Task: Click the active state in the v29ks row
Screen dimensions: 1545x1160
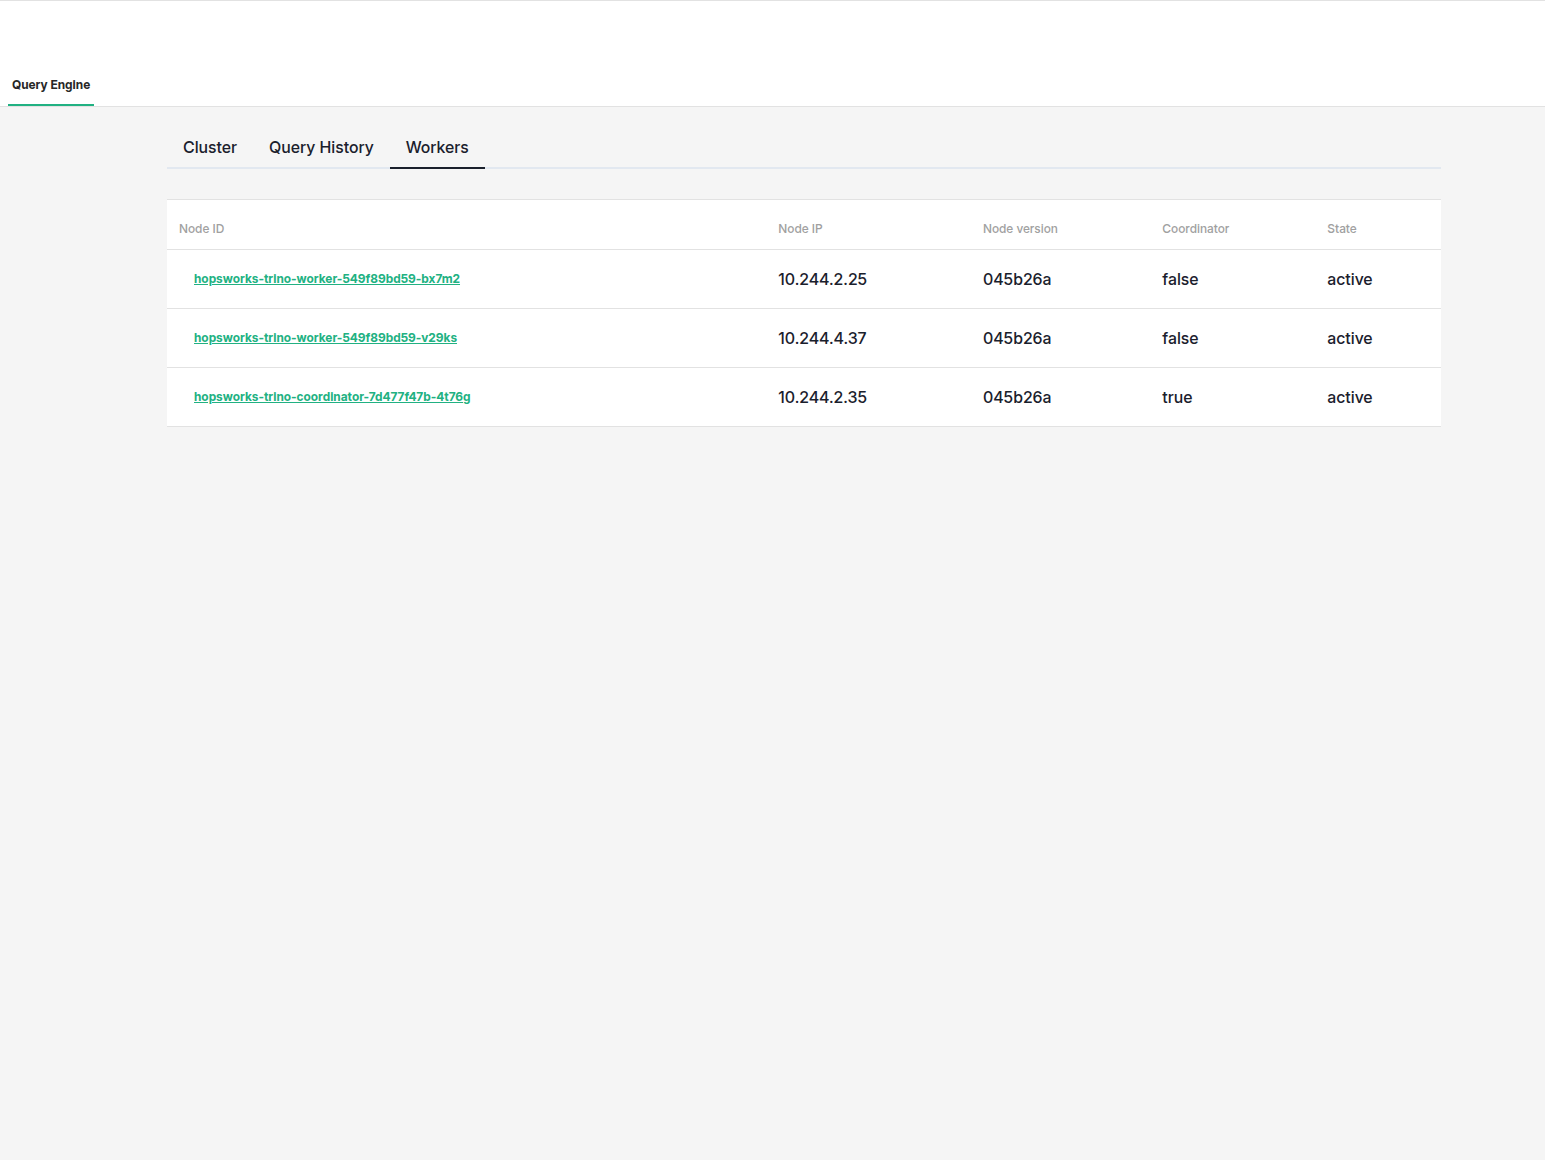Action: click(1349, 338)
